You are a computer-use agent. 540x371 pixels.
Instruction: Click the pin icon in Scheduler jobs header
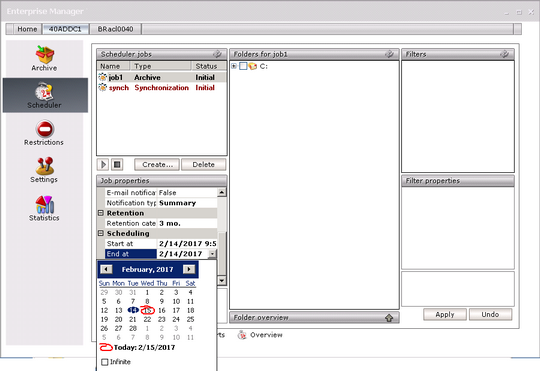pyautogui.click(x=217, y=54)
